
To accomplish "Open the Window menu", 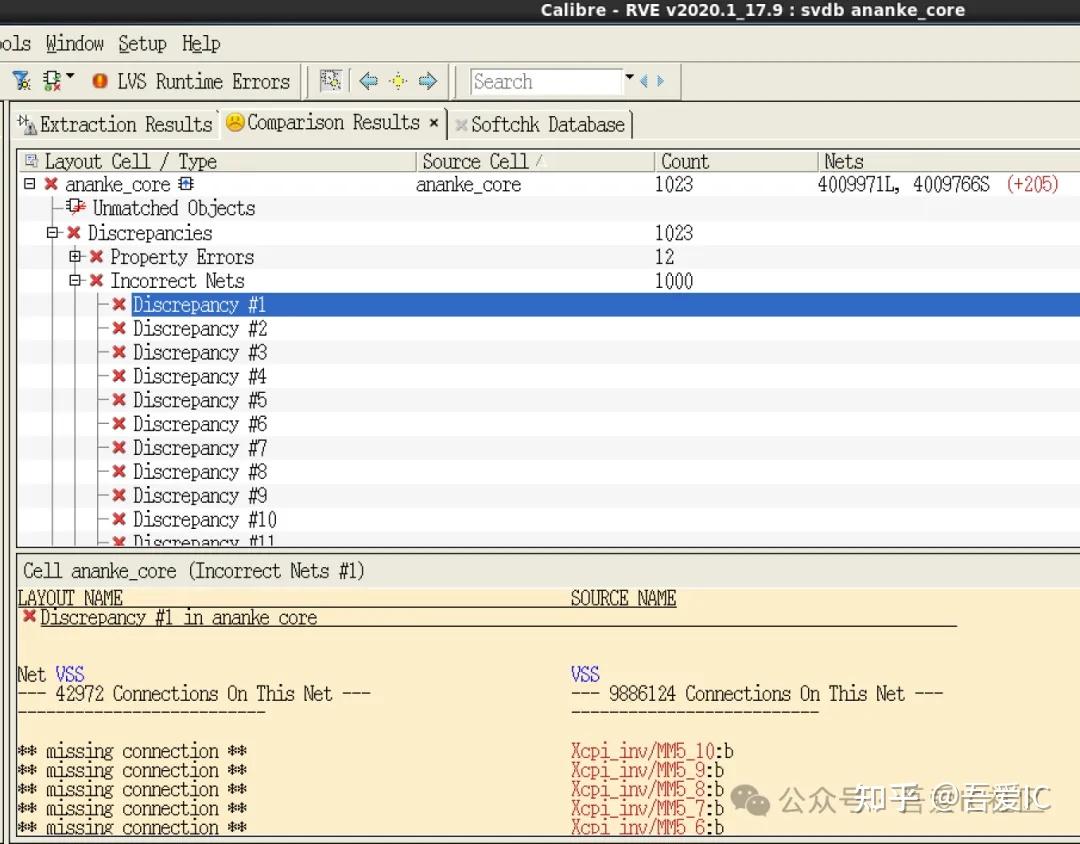I will click(x=75, y=44).
